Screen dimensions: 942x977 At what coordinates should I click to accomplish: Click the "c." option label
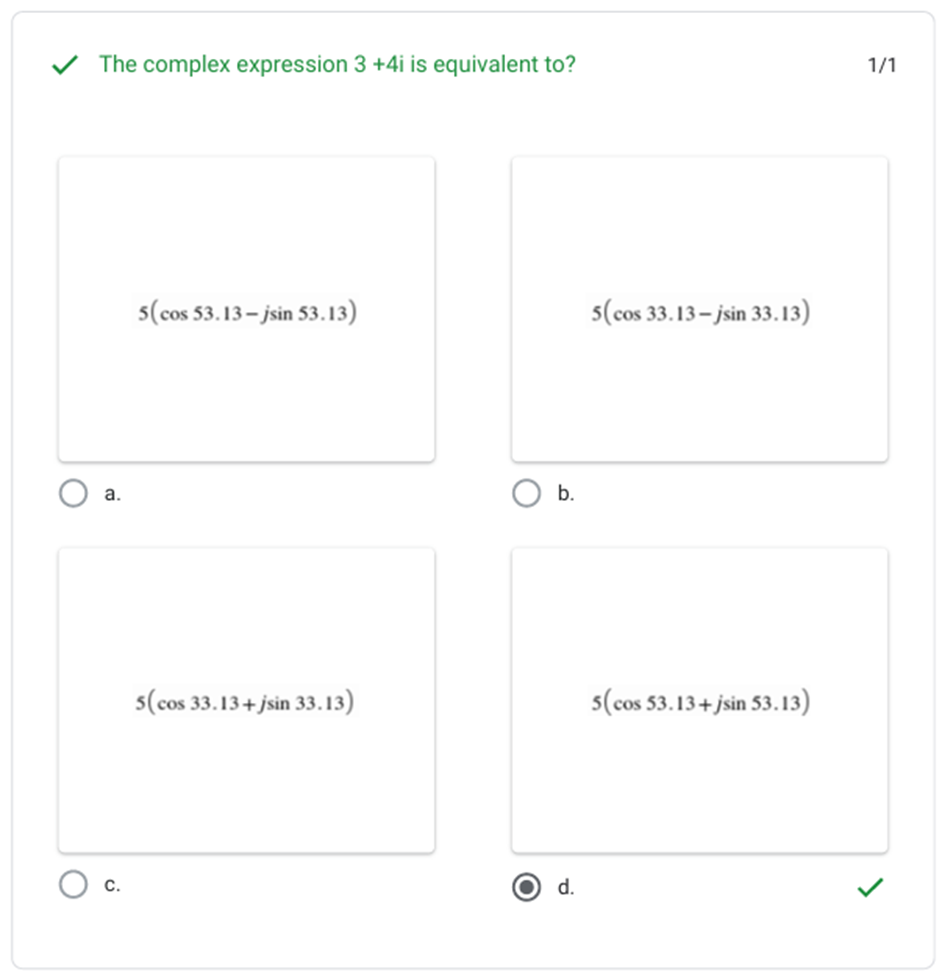pyautogui.click(x=113, y=884)
